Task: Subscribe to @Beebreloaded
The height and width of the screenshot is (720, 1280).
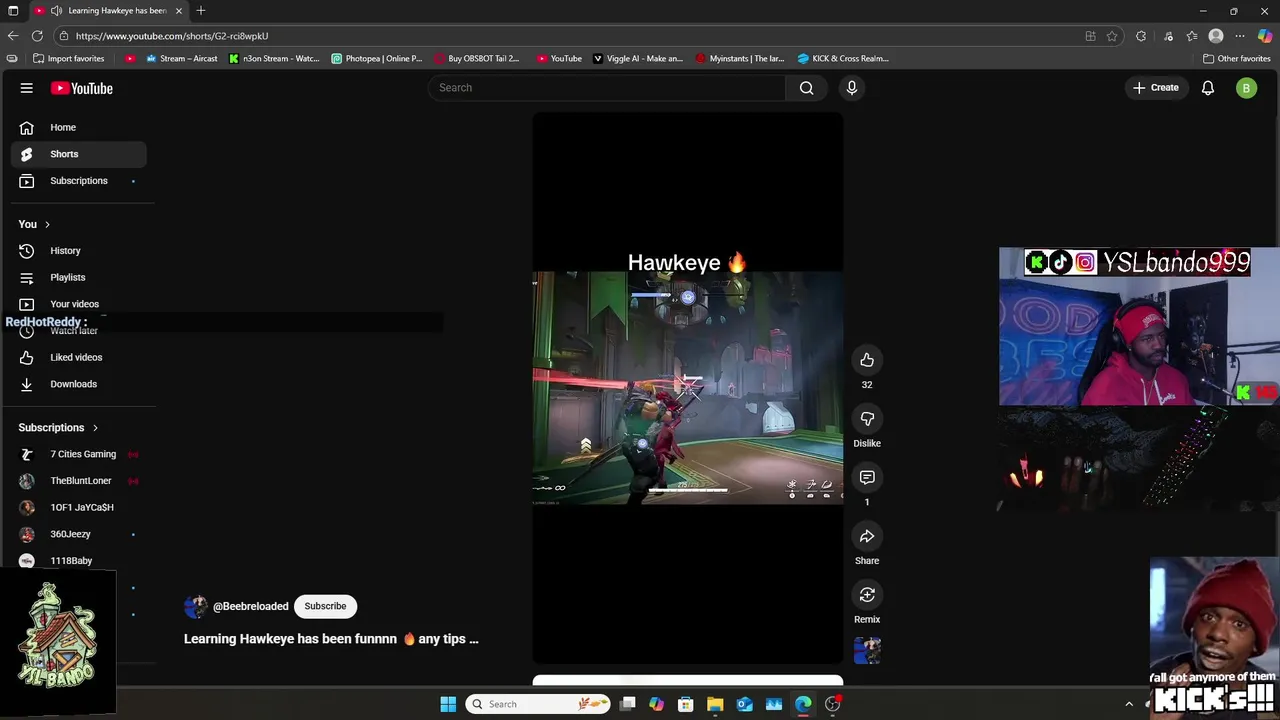Action: pyautogui.click(x=325, y=606)
